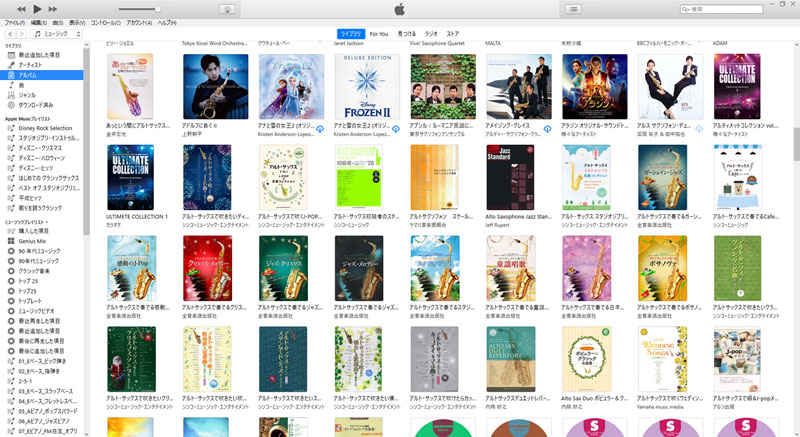The height and width of the screenshot is (437, 800).
Task: Click the Jeff Rupert artist name
Action: [x=497, y=225]
